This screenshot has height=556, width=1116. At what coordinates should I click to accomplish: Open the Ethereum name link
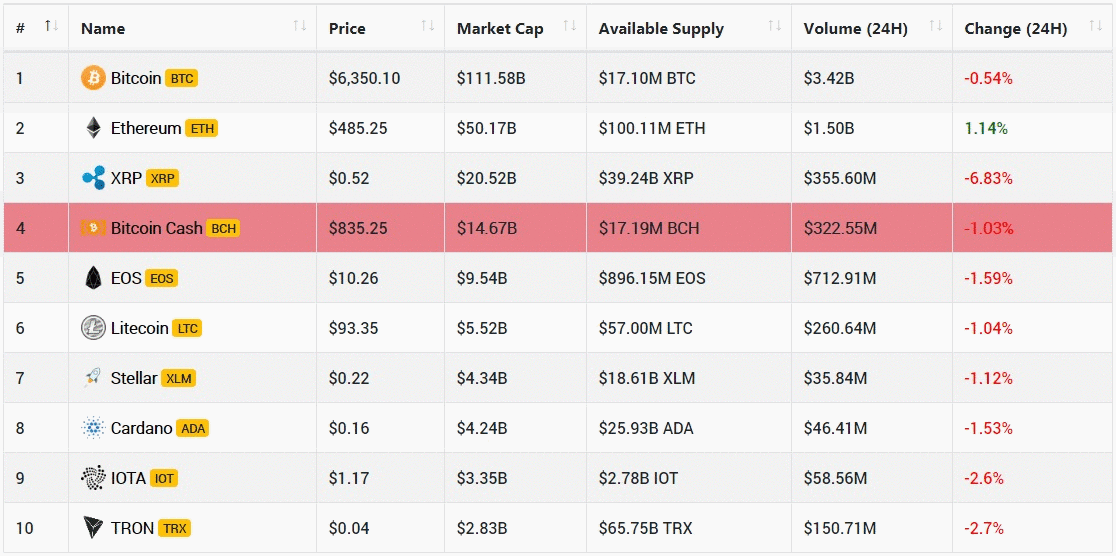pos(146,128)
